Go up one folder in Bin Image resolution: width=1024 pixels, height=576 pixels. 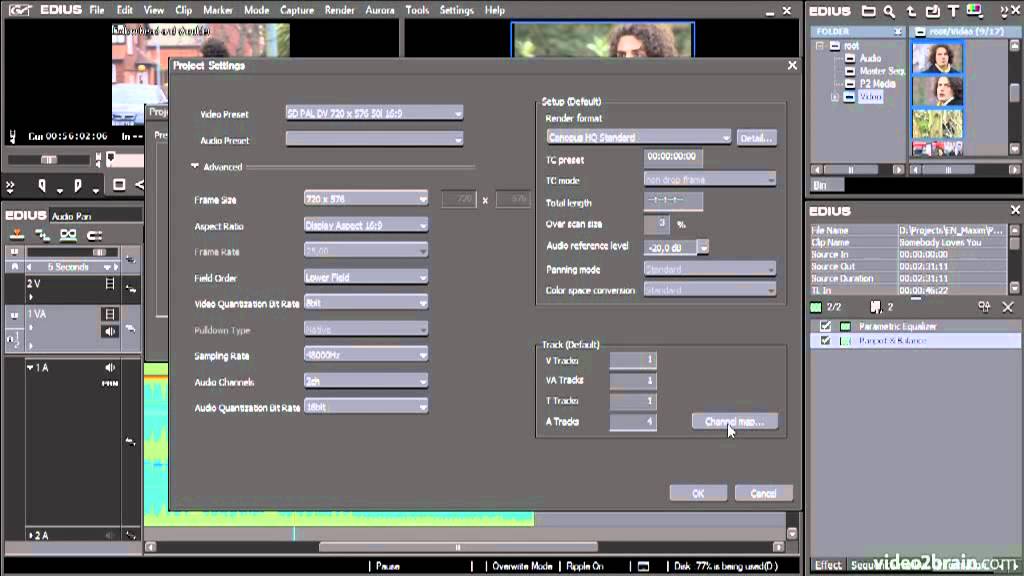point(911,11)
